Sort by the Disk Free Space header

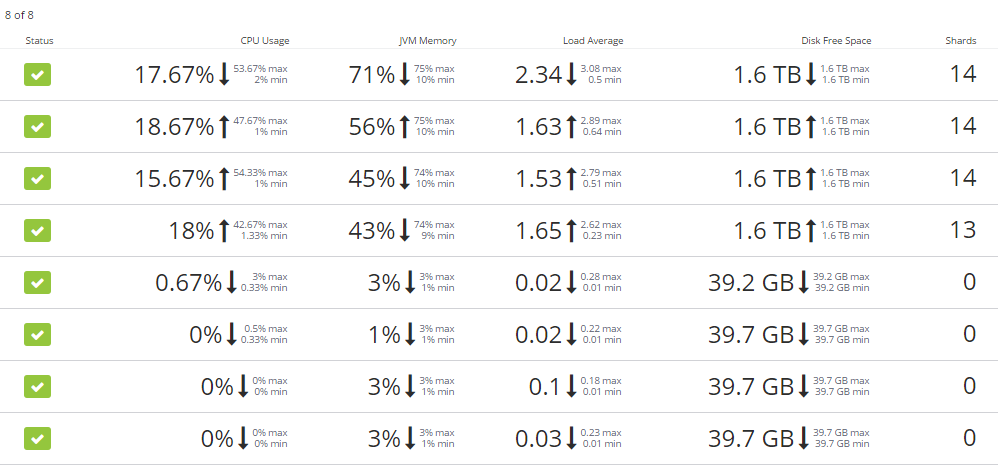pos(836,41)
